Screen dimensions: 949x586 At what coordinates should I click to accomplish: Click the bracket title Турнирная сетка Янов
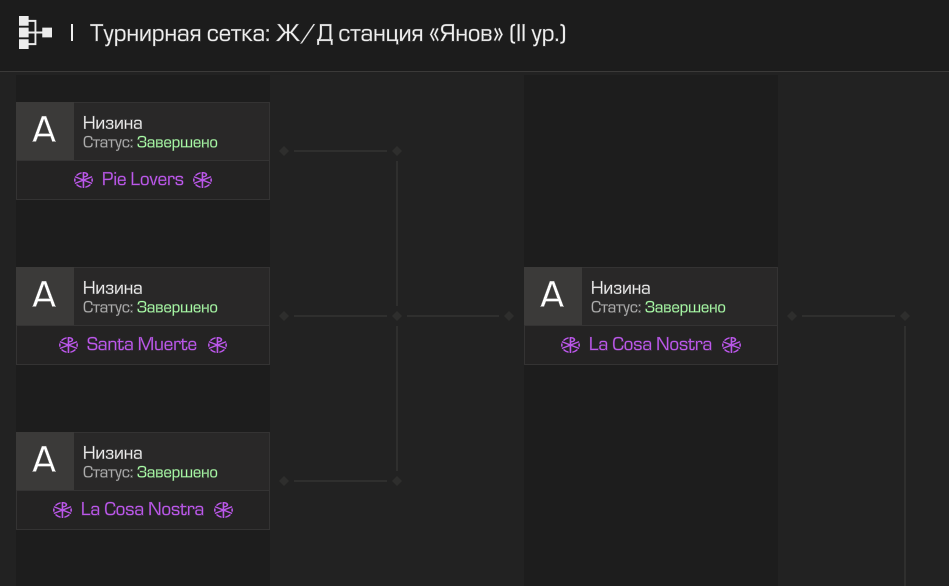click(328, 33)
